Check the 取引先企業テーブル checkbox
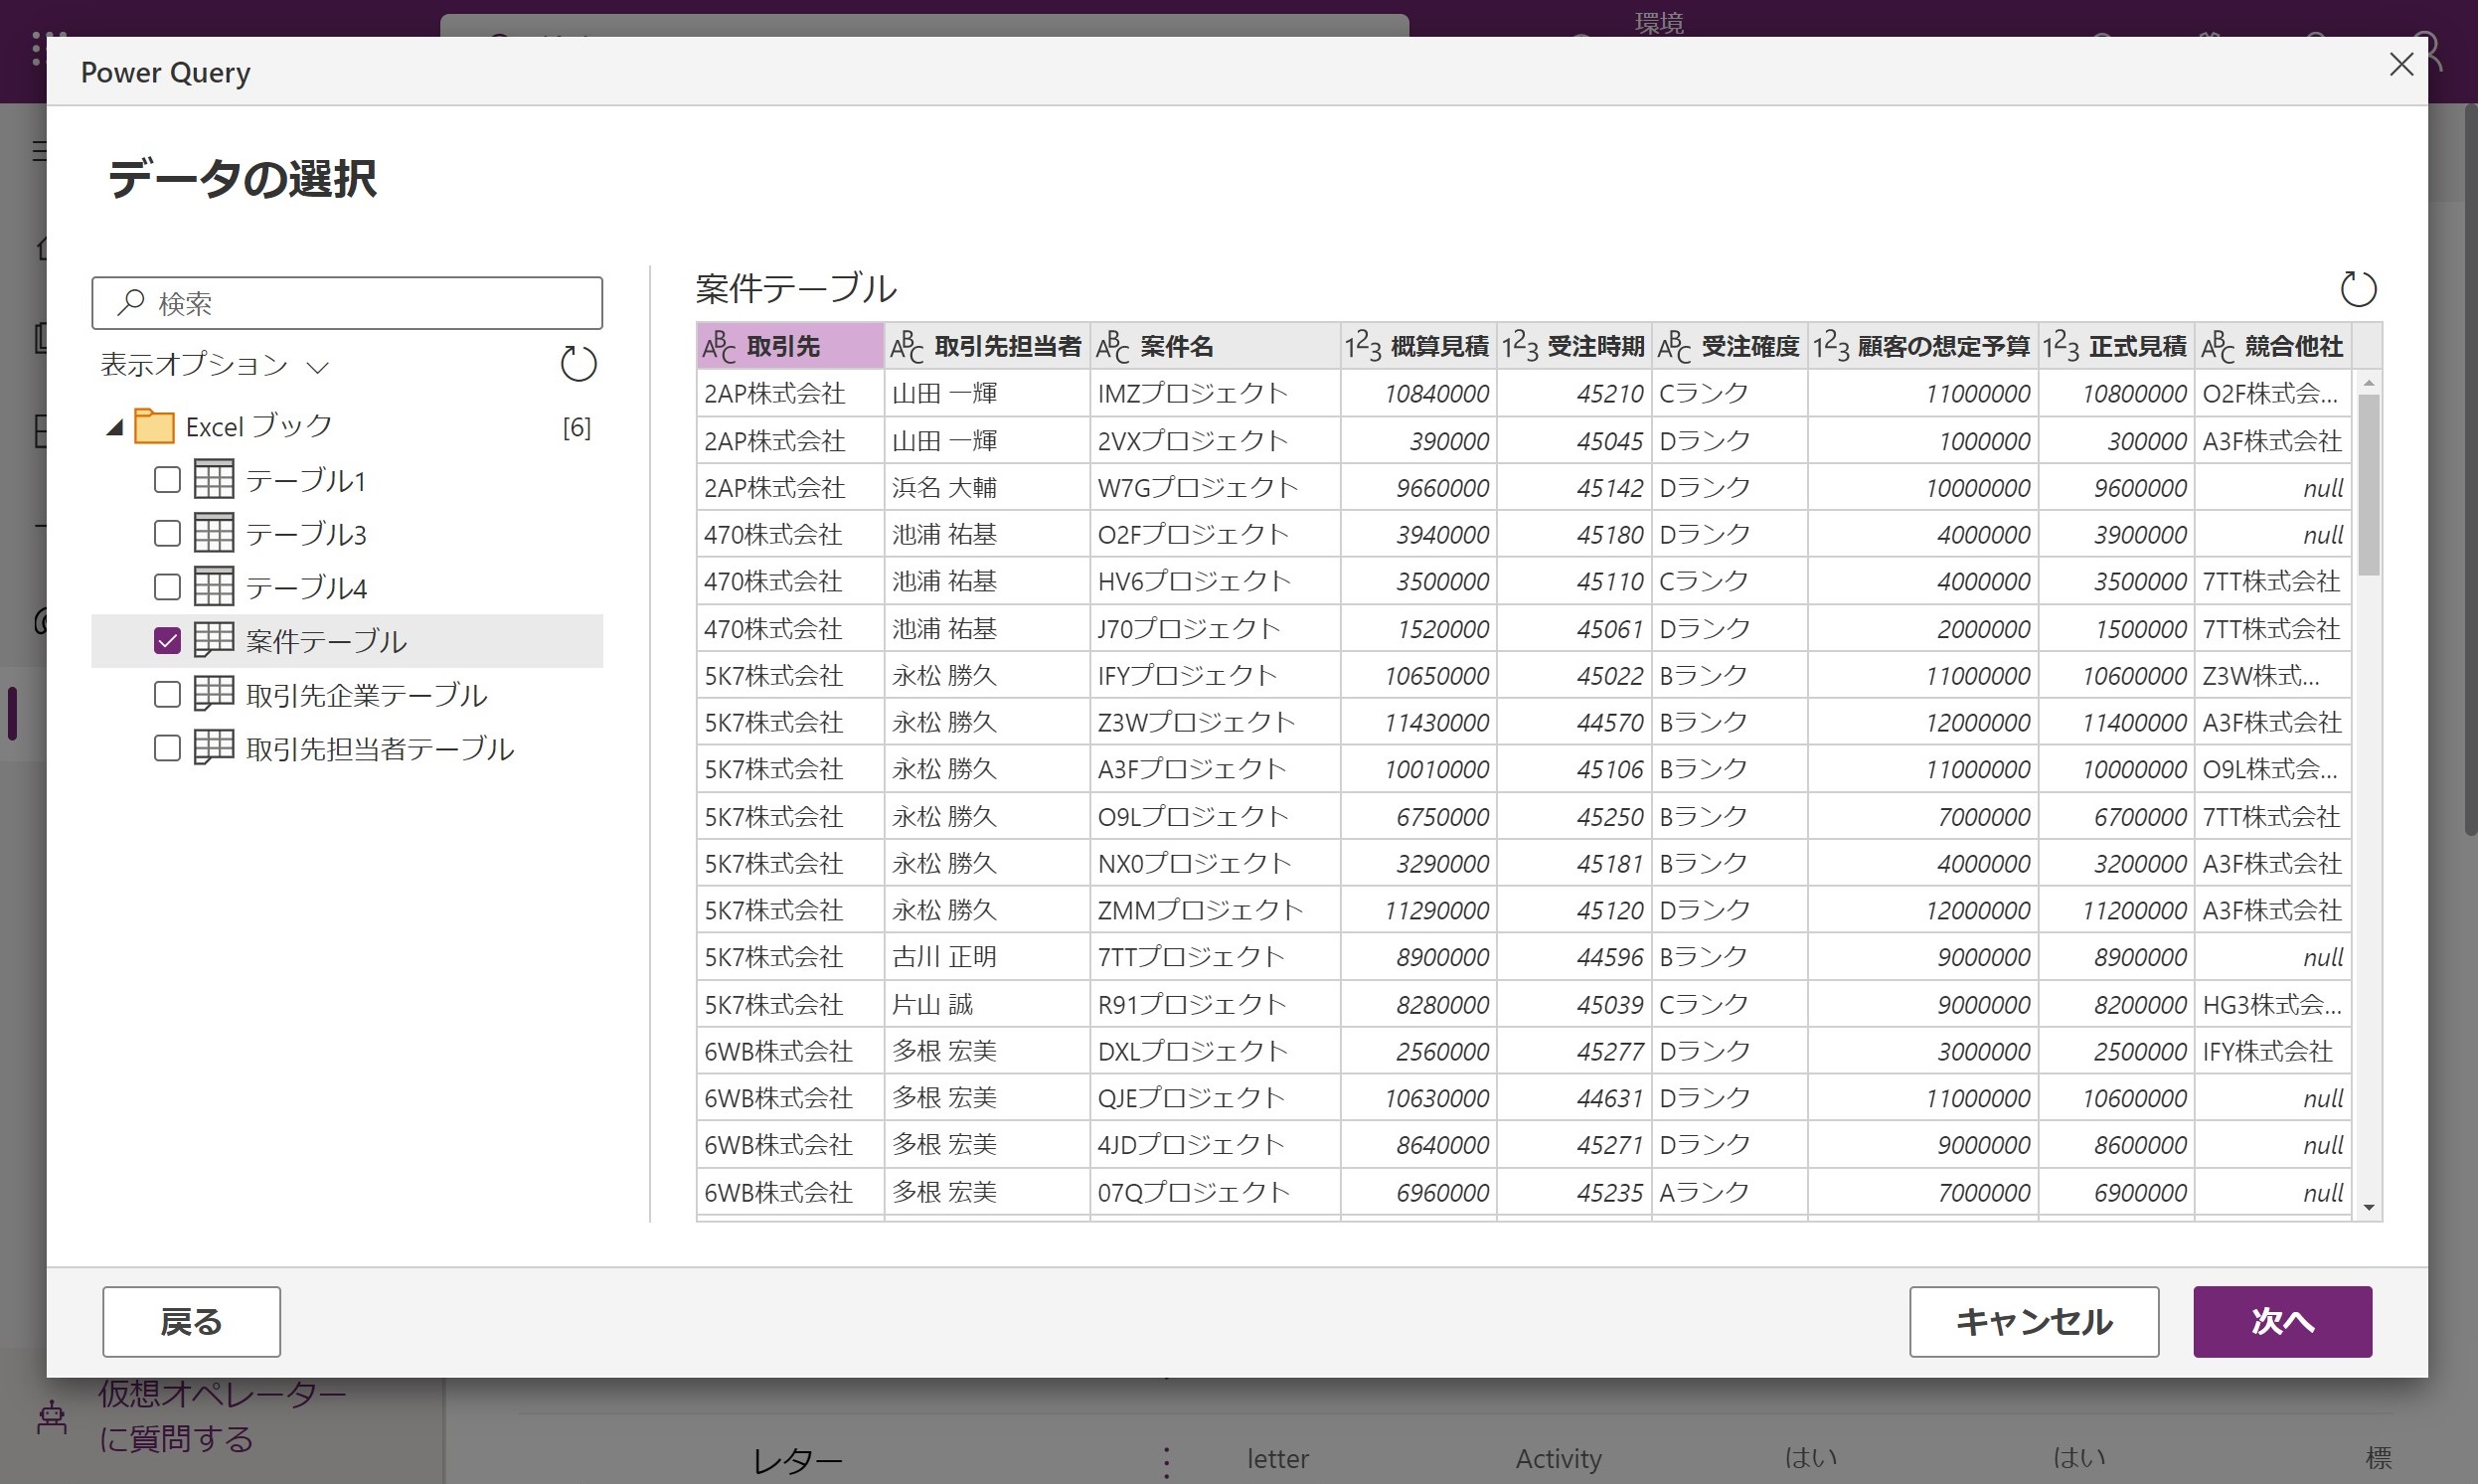 [167, 693]
